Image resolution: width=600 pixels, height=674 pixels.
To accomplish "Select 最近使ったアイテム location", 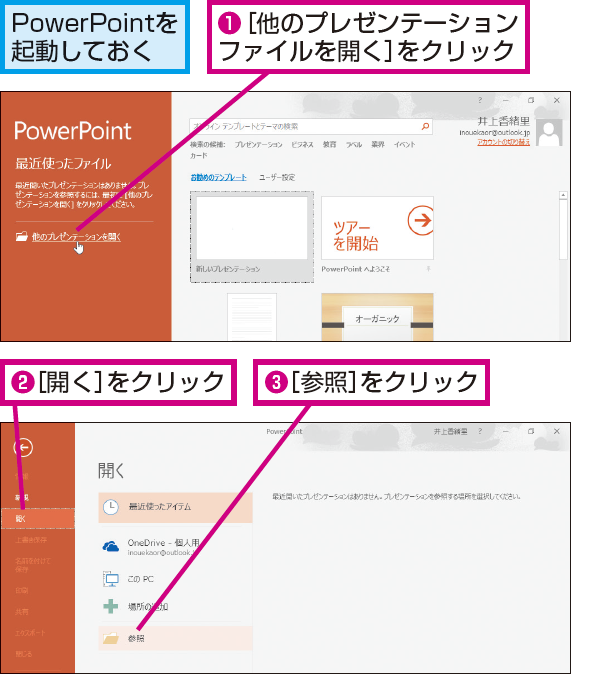I will [x=175, y=507].
